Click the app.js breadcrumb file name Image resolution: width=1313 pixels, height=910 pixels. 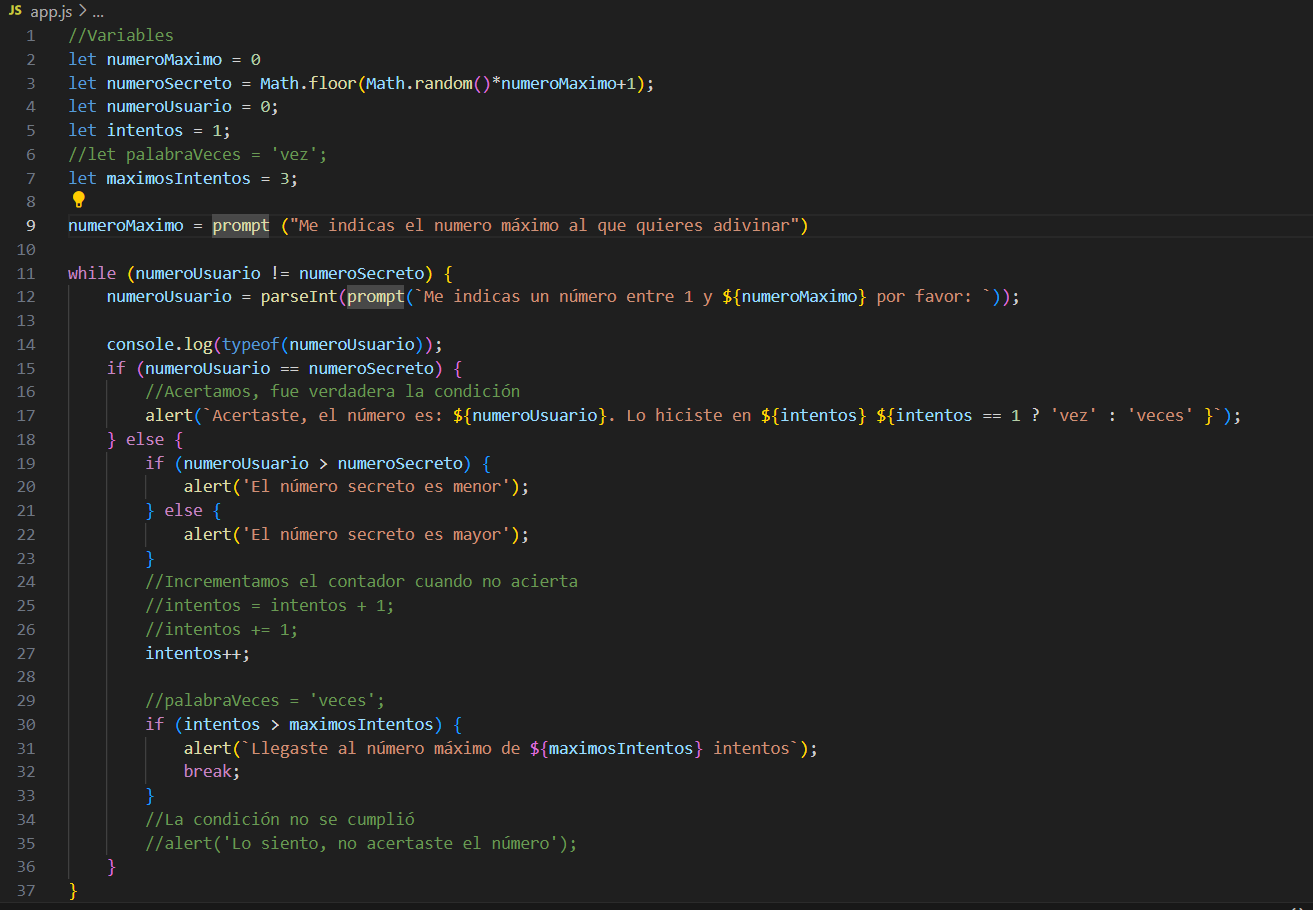(50, 11)
